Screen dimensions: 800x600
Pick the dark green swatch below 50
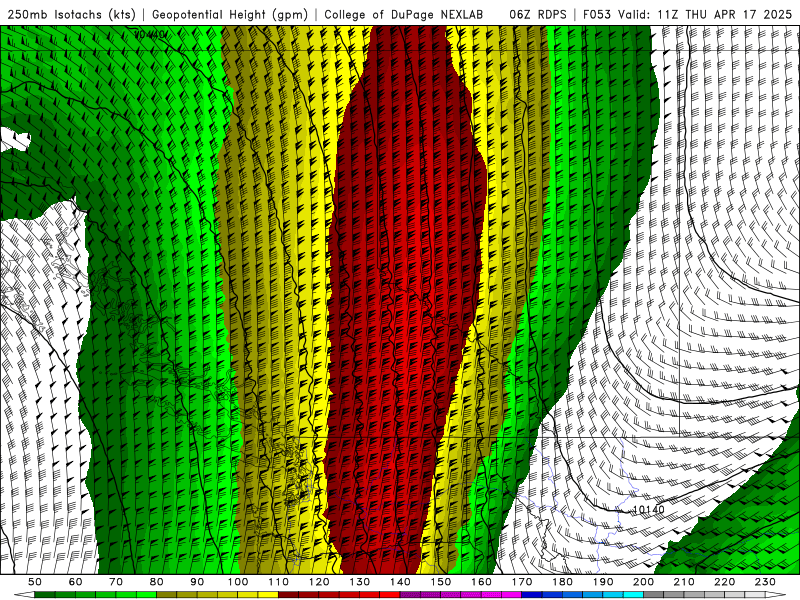click(45, 595)
